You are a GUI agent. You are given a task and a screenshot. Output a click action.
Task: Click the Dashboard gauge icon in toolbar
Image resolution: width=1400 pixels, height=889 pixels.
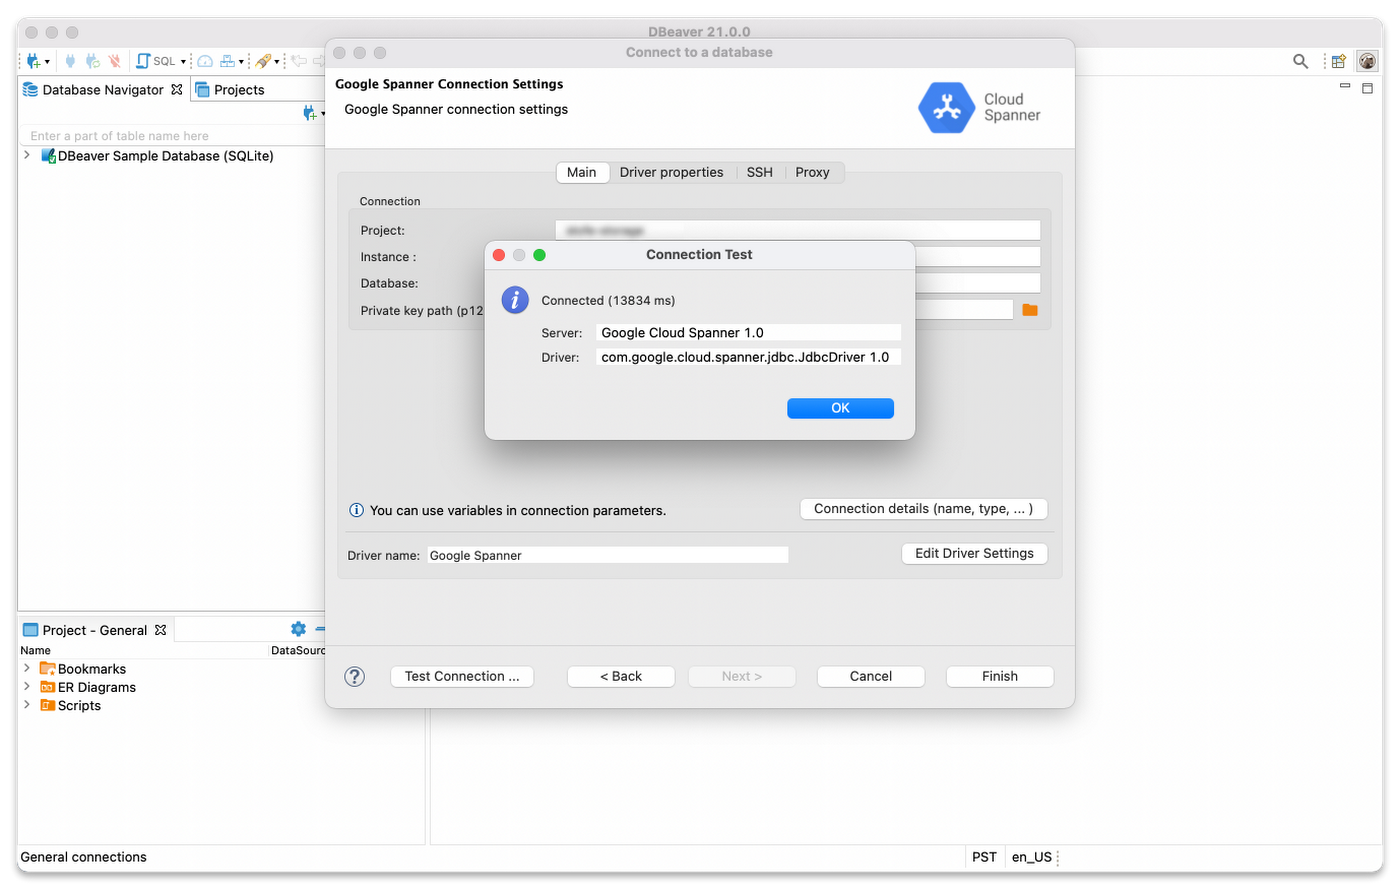205,61
